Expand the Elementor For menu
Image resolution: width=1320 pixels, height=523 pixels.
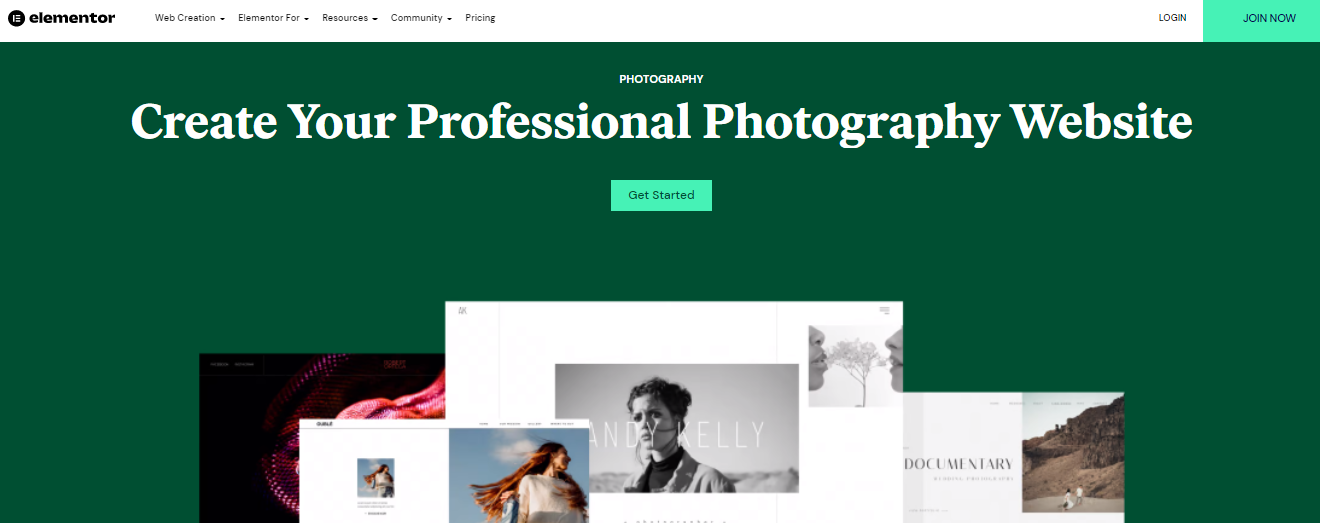tap(273, 18)
